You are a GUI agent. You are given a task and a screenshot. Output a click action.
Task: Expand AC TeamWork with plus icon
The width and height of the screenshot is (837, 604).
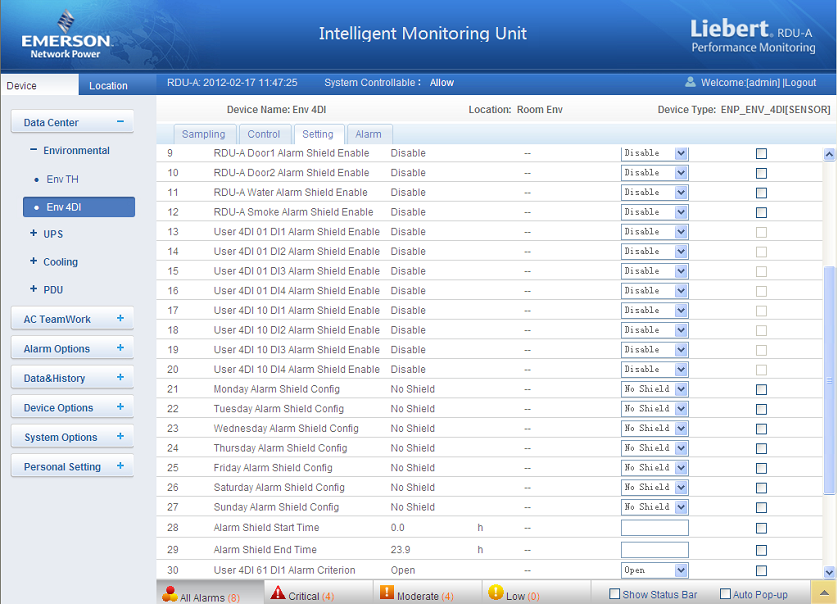point(120,319)
